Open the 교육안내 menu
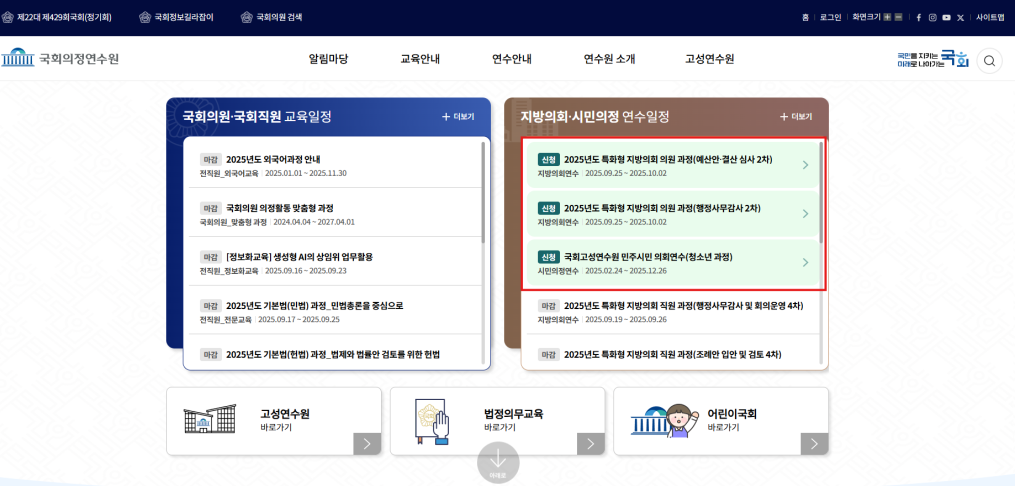This screenshot has height=486, width=1015. [420, 59]
